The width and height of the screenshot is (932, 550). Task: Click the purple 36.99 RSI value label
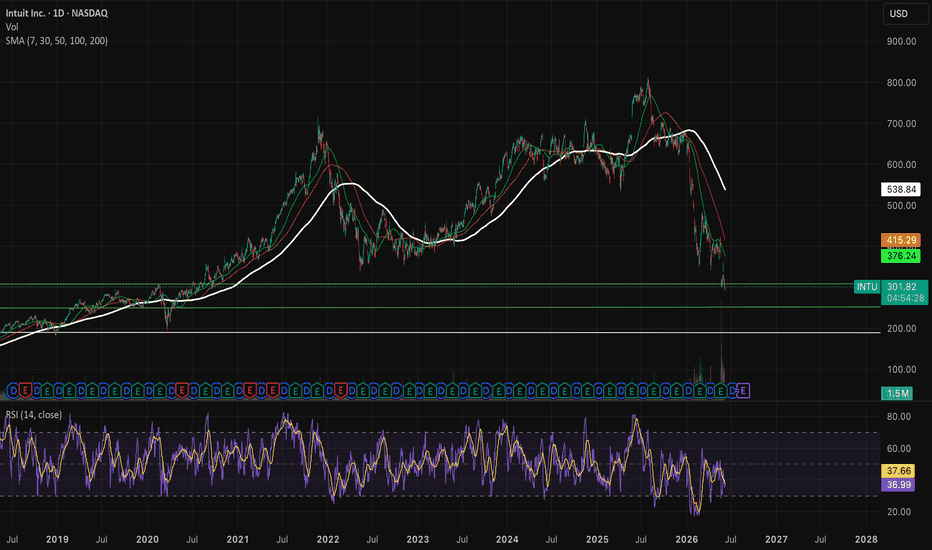pos(898,485)
